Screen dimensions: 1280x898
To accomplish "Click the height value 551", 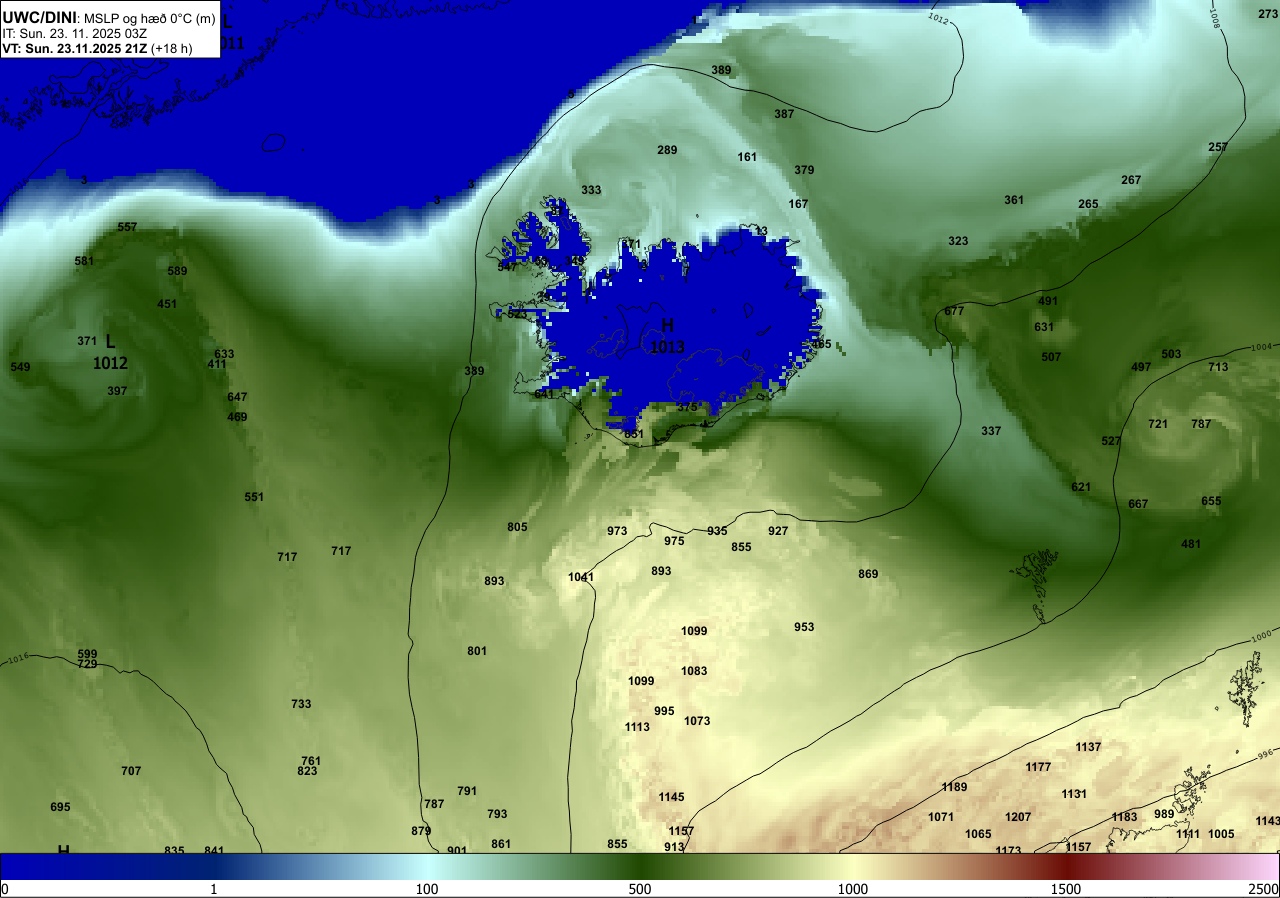I will (x=254, y=497).
